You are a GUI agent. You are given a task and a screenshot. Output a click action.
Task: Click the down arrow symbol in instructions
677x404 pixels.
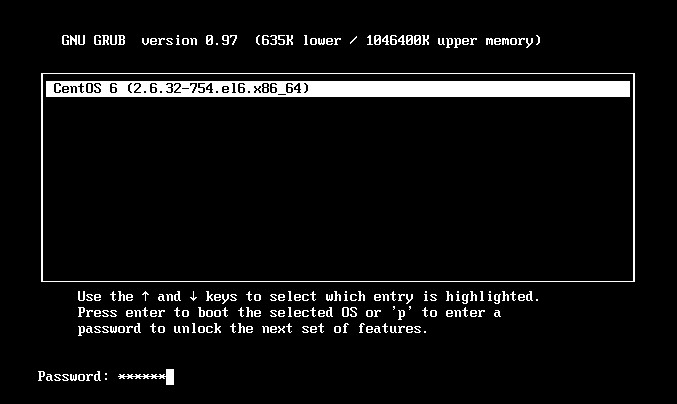[193, 297]
